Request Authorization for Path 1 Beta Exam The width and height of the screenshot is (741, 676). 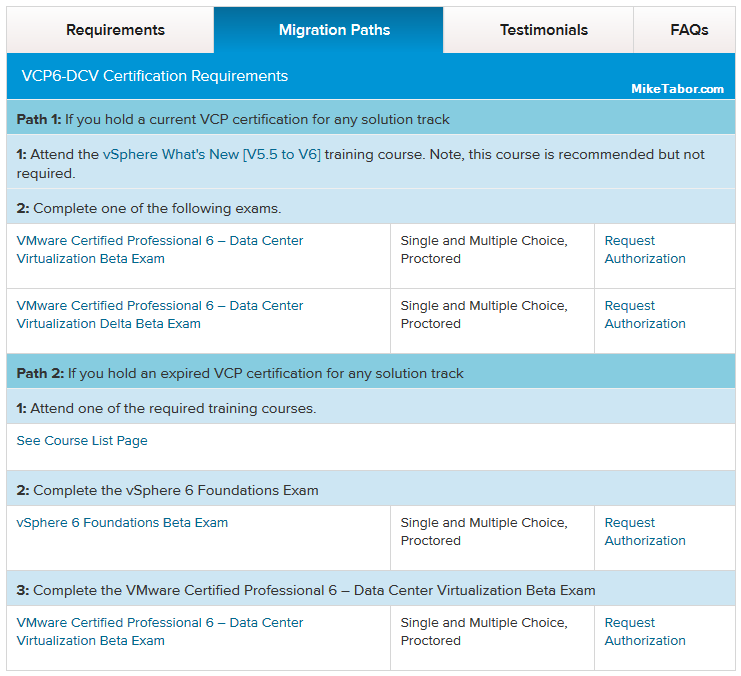coord(645,250)
